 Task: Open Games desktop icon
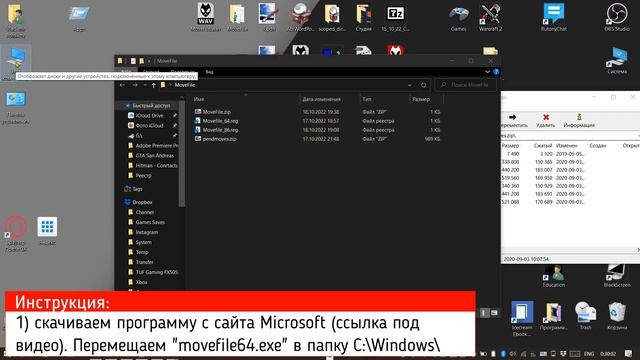(458, 17)
